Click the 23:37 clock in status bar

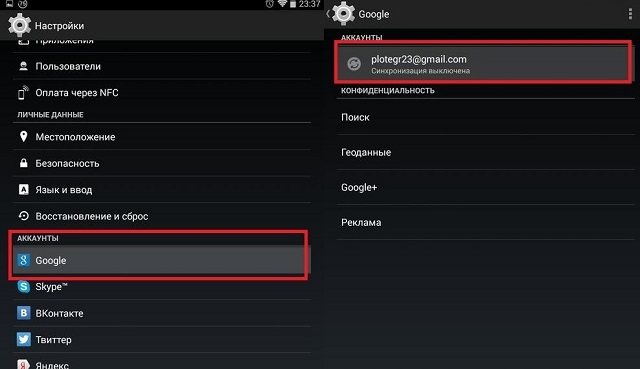coord(309,4)
